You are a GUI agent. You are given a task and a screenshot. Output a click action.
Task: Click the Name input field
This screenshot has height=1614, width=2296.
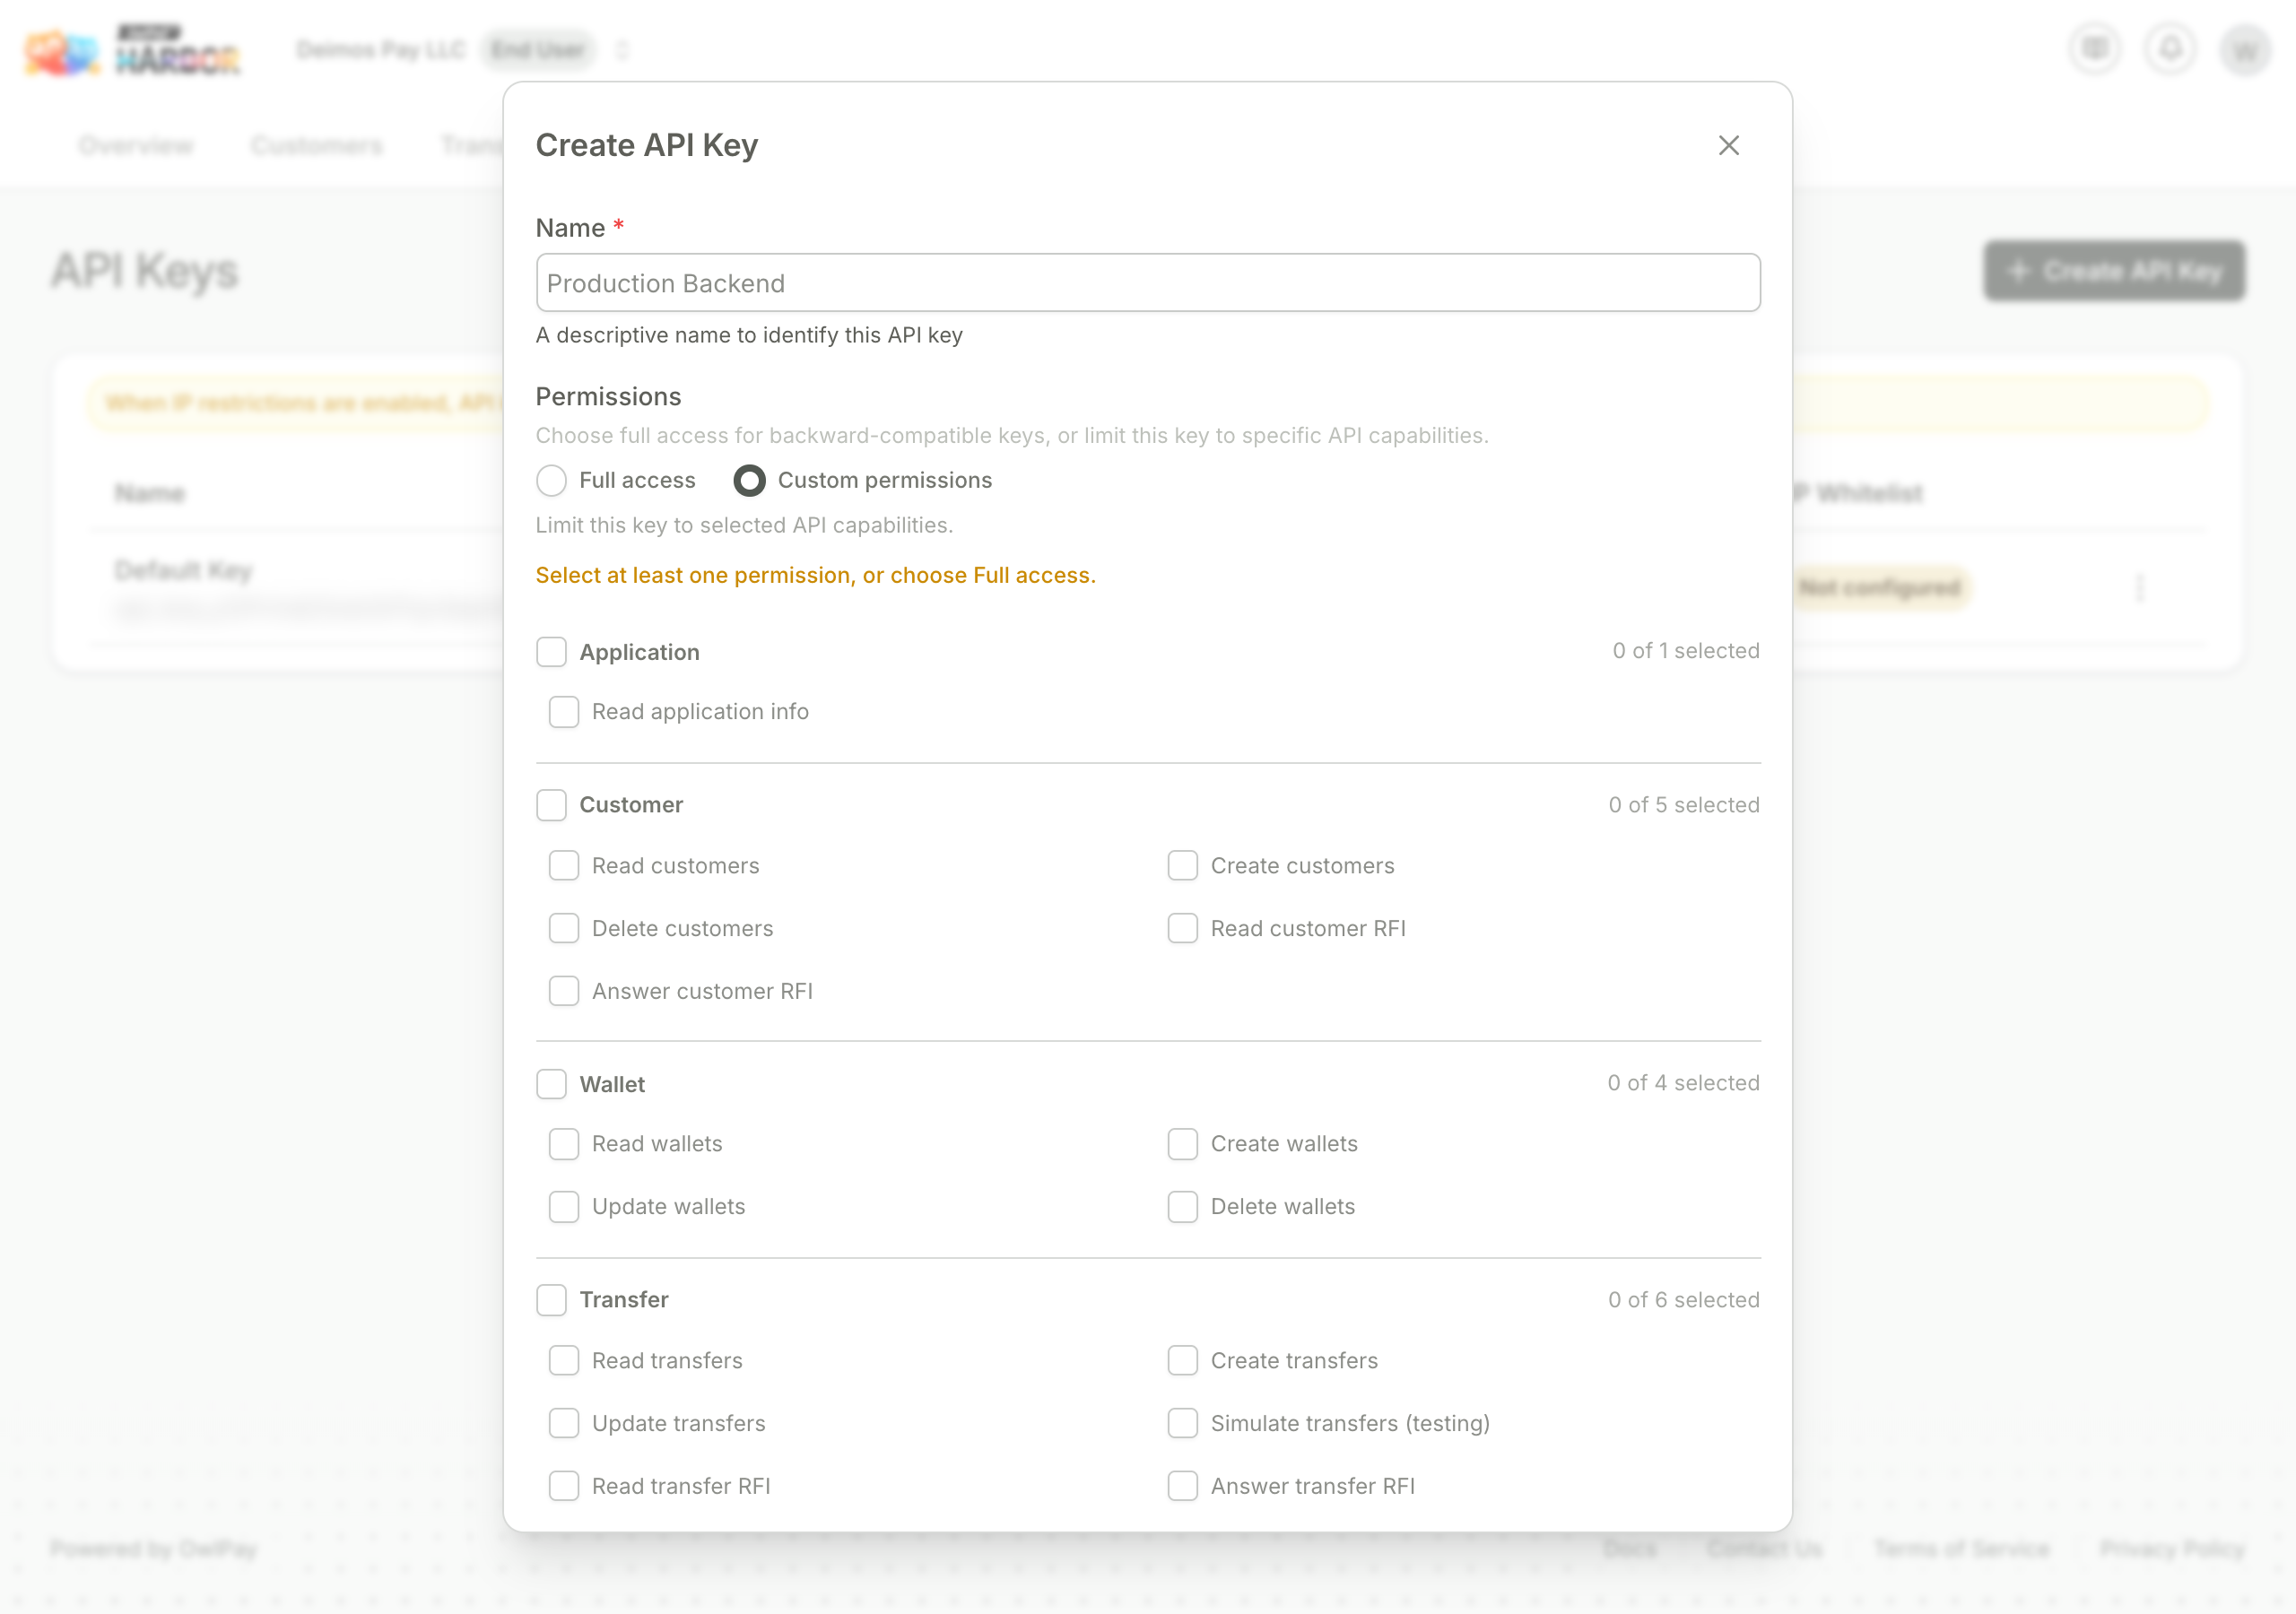click(1147, 283)
